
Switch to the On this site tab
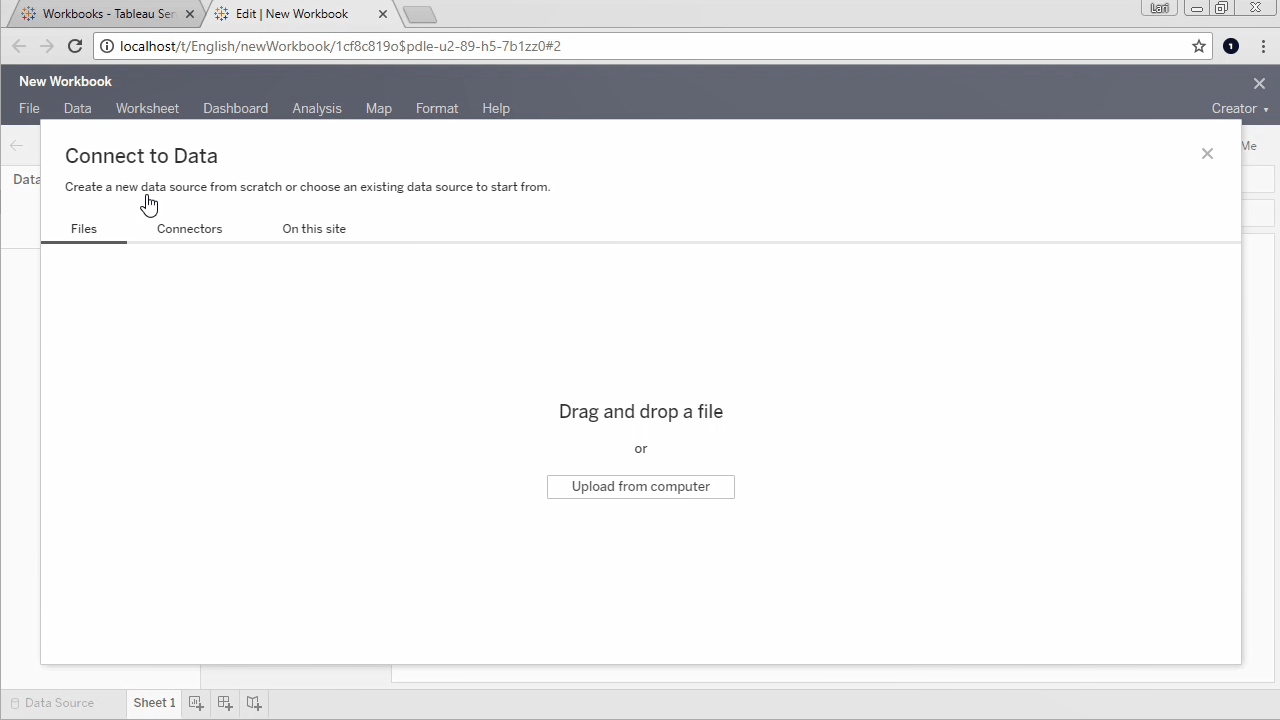click(314, 229)
